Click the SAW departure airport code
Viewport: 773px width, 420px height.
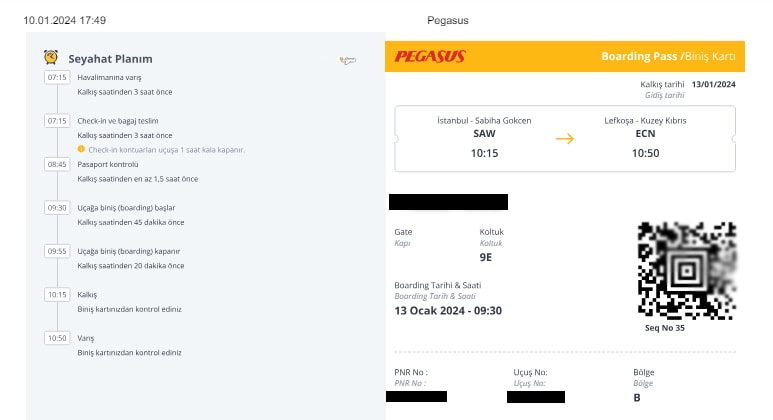[x=484, y=133]
